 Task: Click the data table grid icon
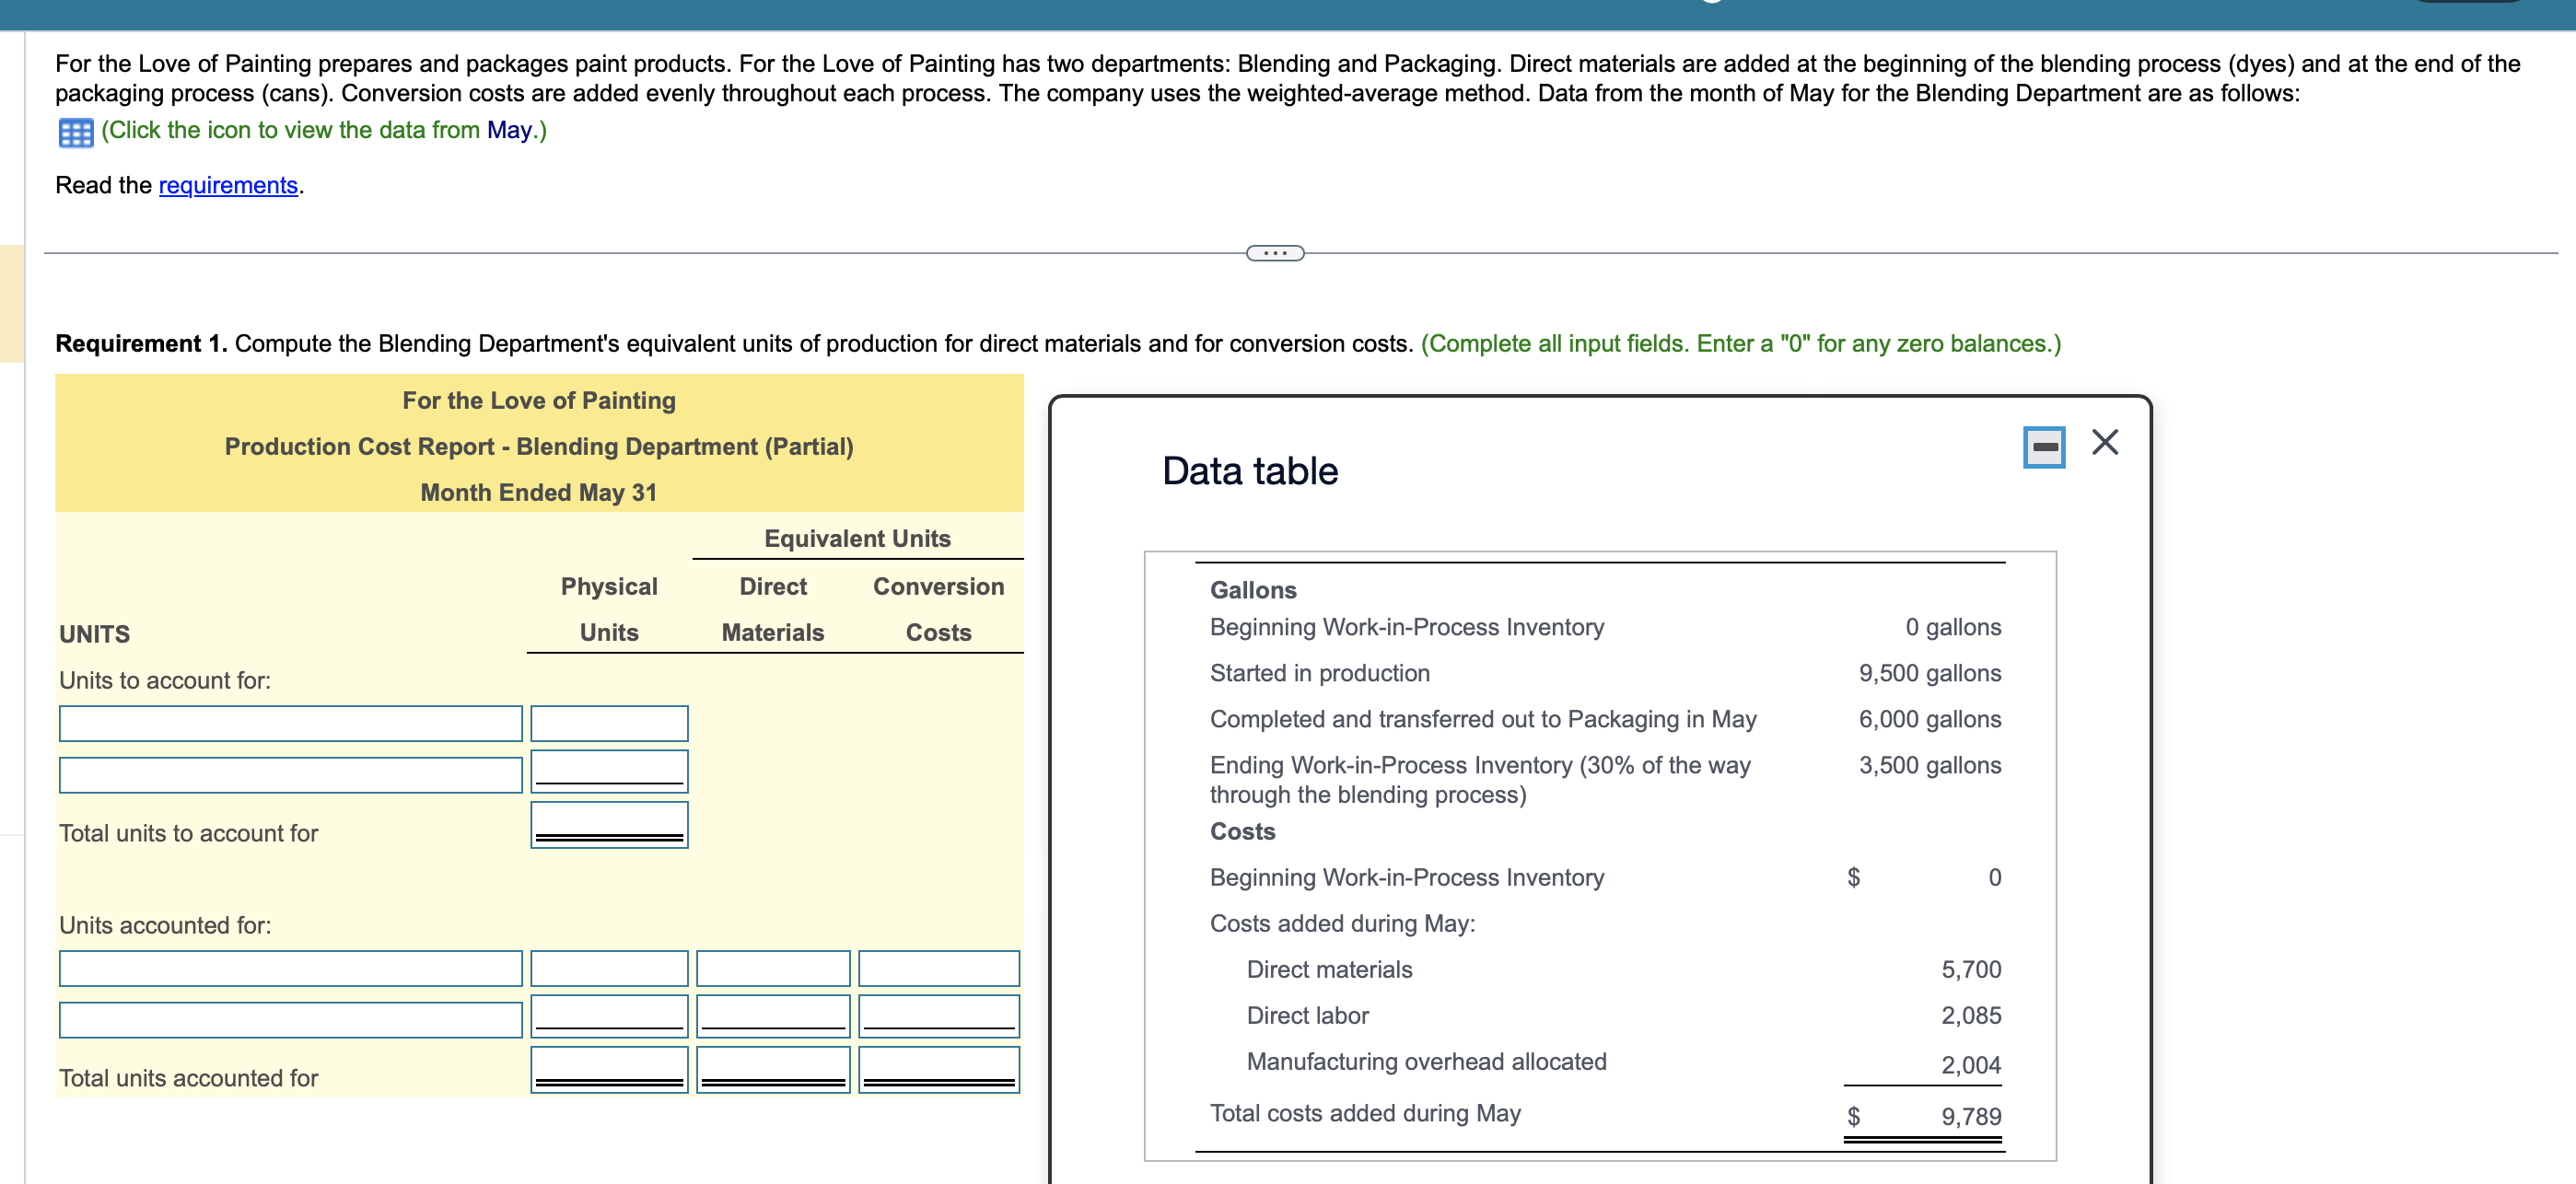(76, 132)
